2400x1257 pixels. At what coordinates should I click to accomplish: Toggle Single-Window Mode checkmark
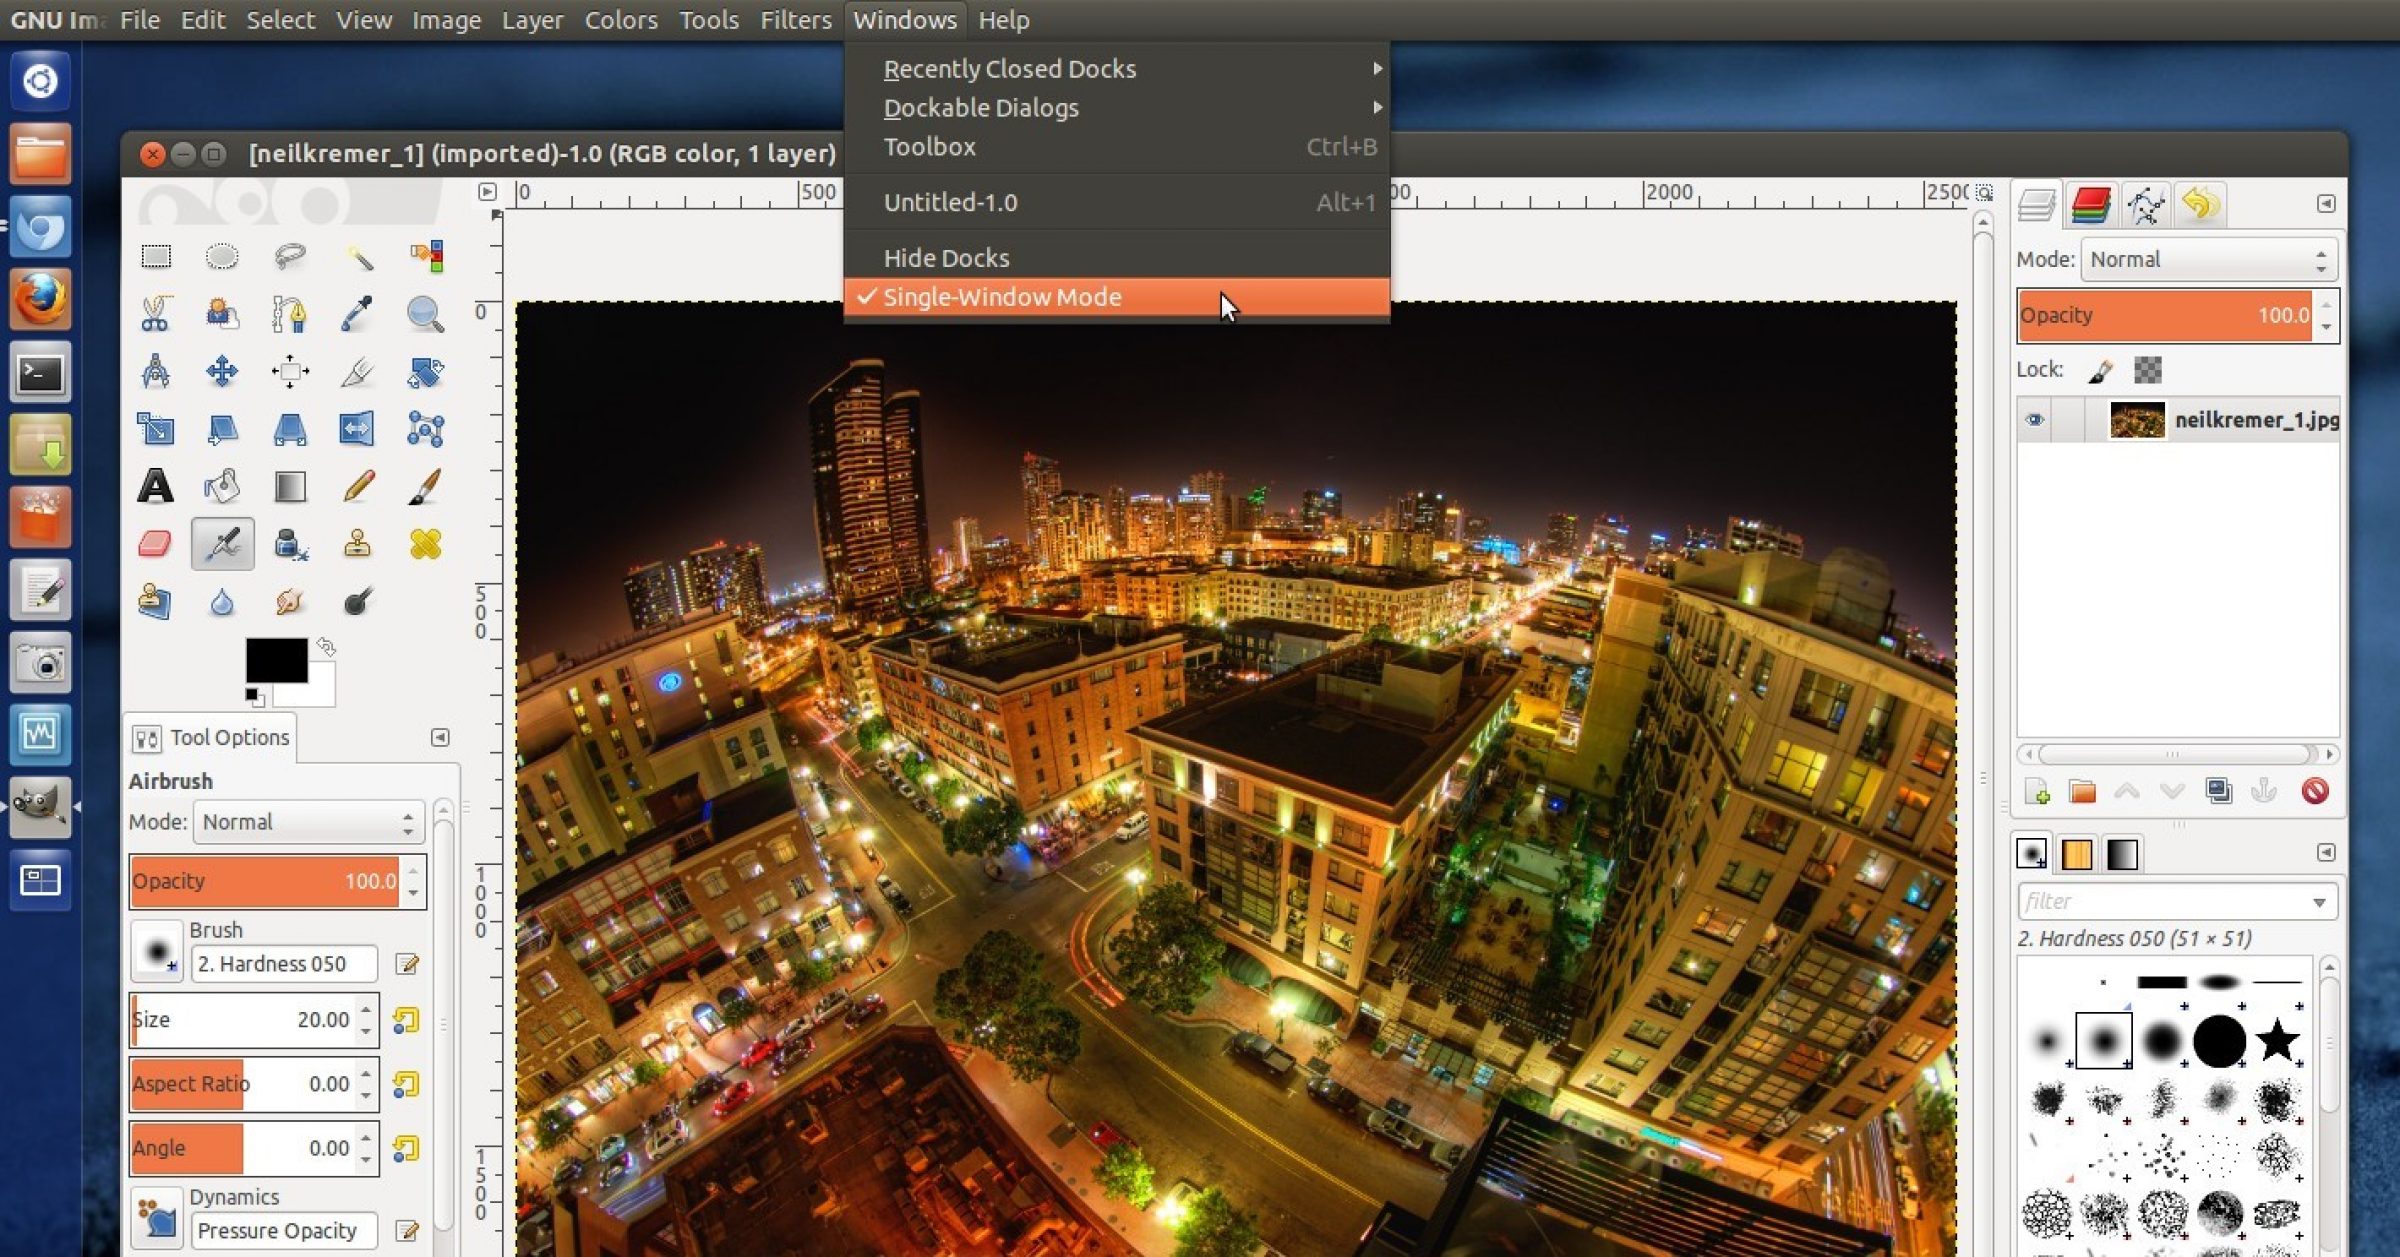coord(1002,297)
